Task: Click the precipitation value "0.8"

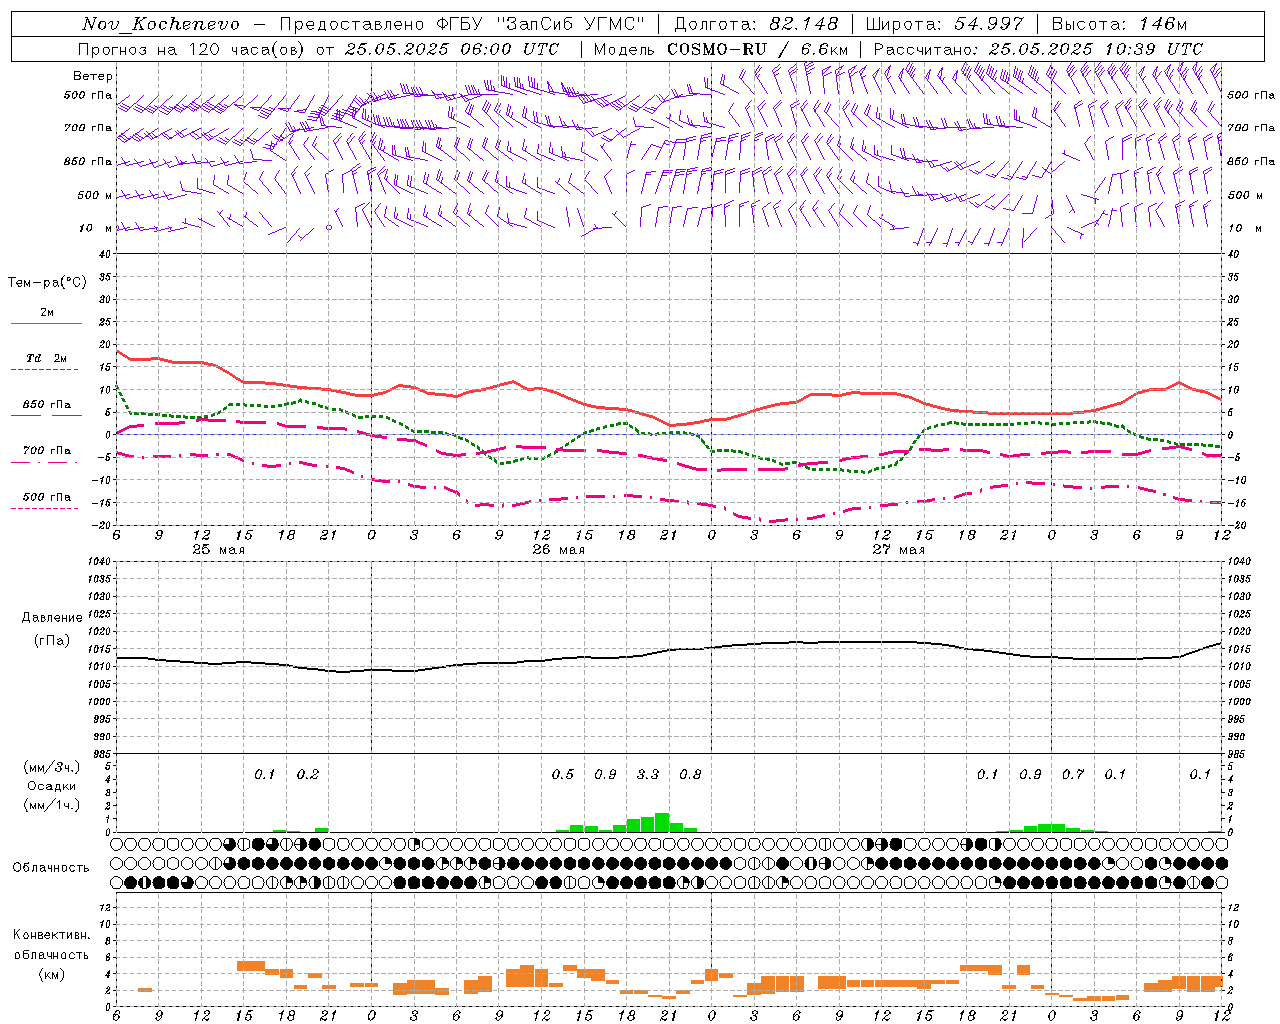Action: [x=690, y=774]
